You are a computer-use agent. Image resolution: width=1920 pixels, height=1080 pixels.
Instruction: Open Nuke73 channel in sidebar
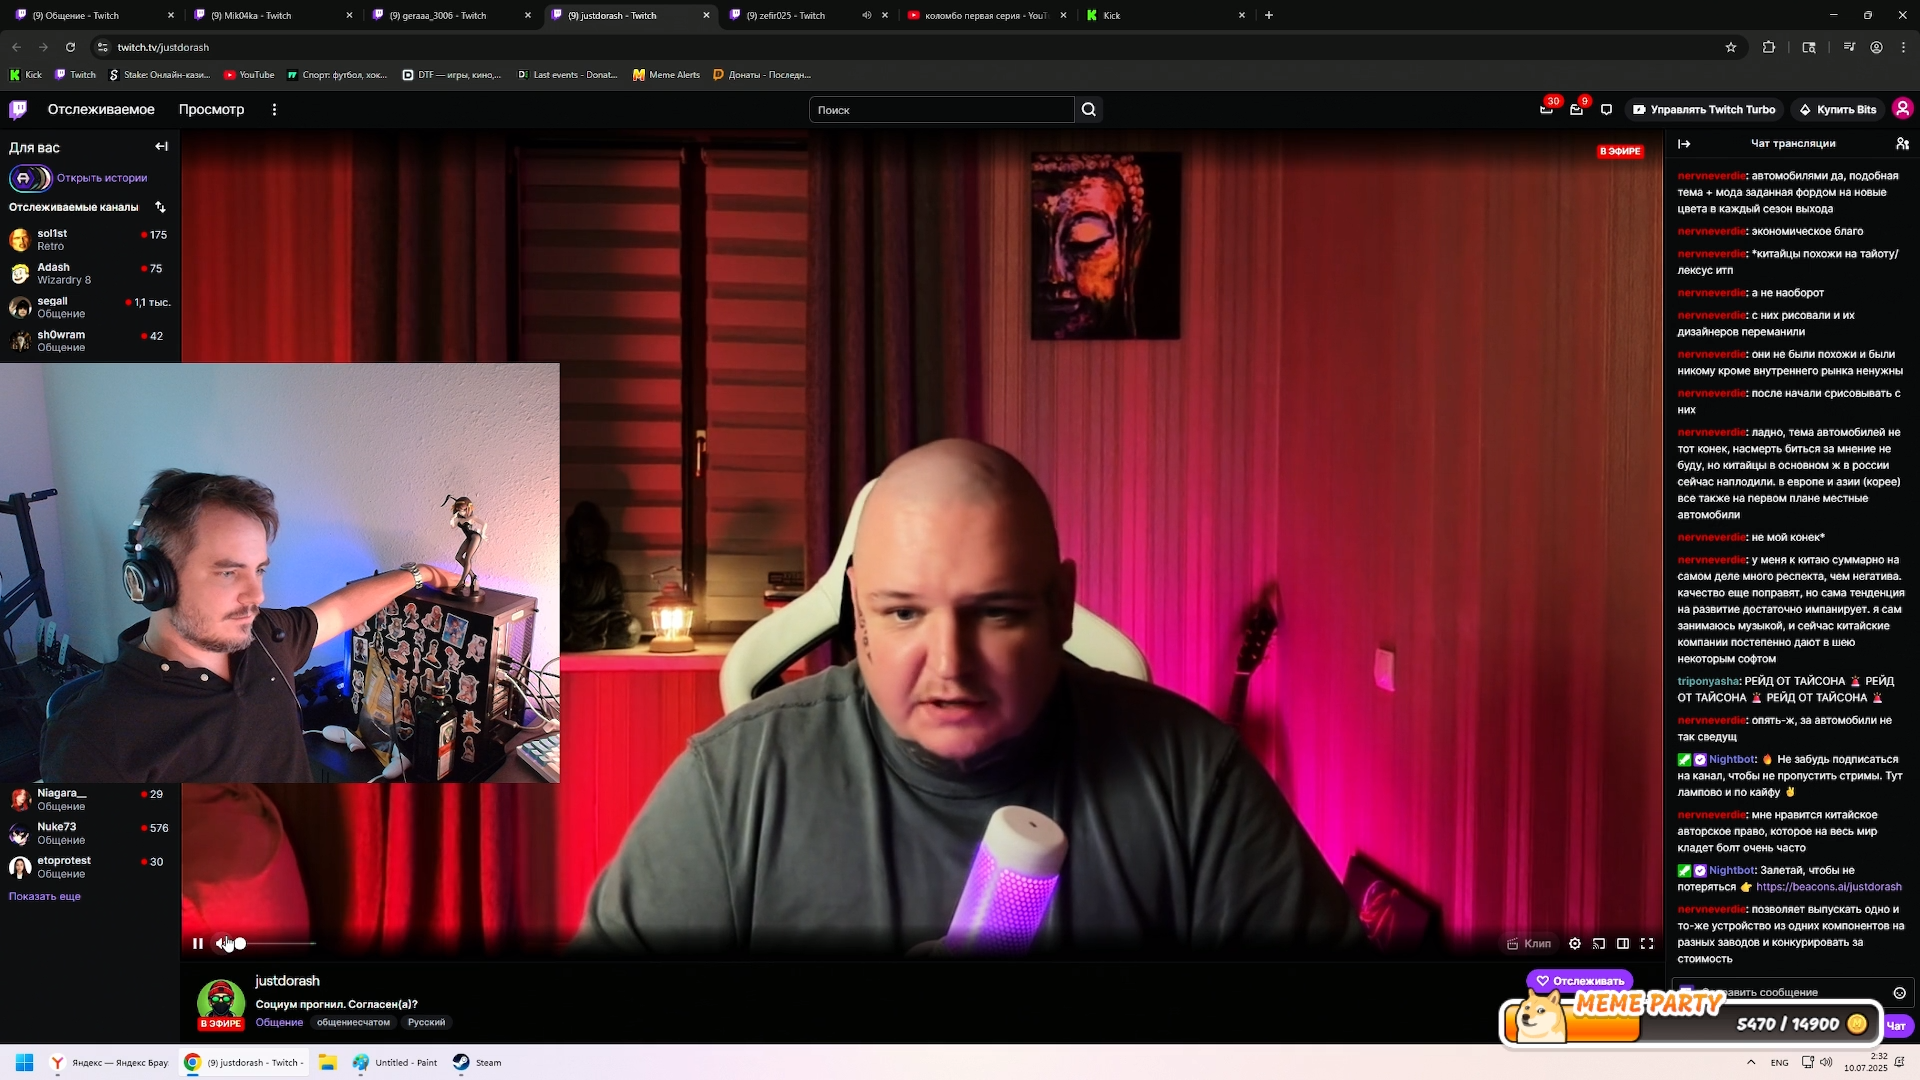point(90,834)
